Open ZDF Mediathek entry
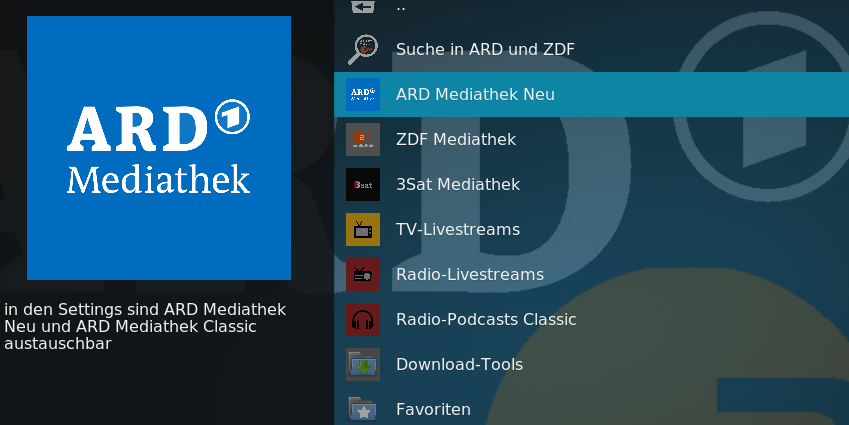Viewport: 849px width, 425px height. pos(591,139)
